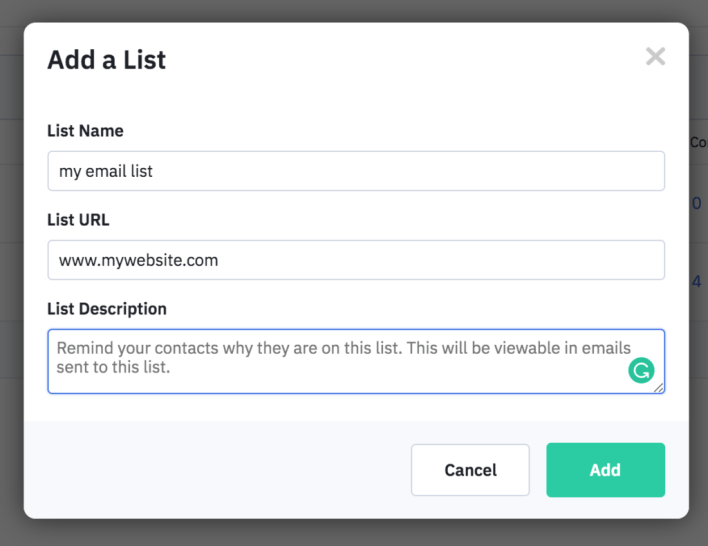Click the dialog footer left of Cancel
The height and width of the screenshot is (546, 708).
[x=220, y=470]
